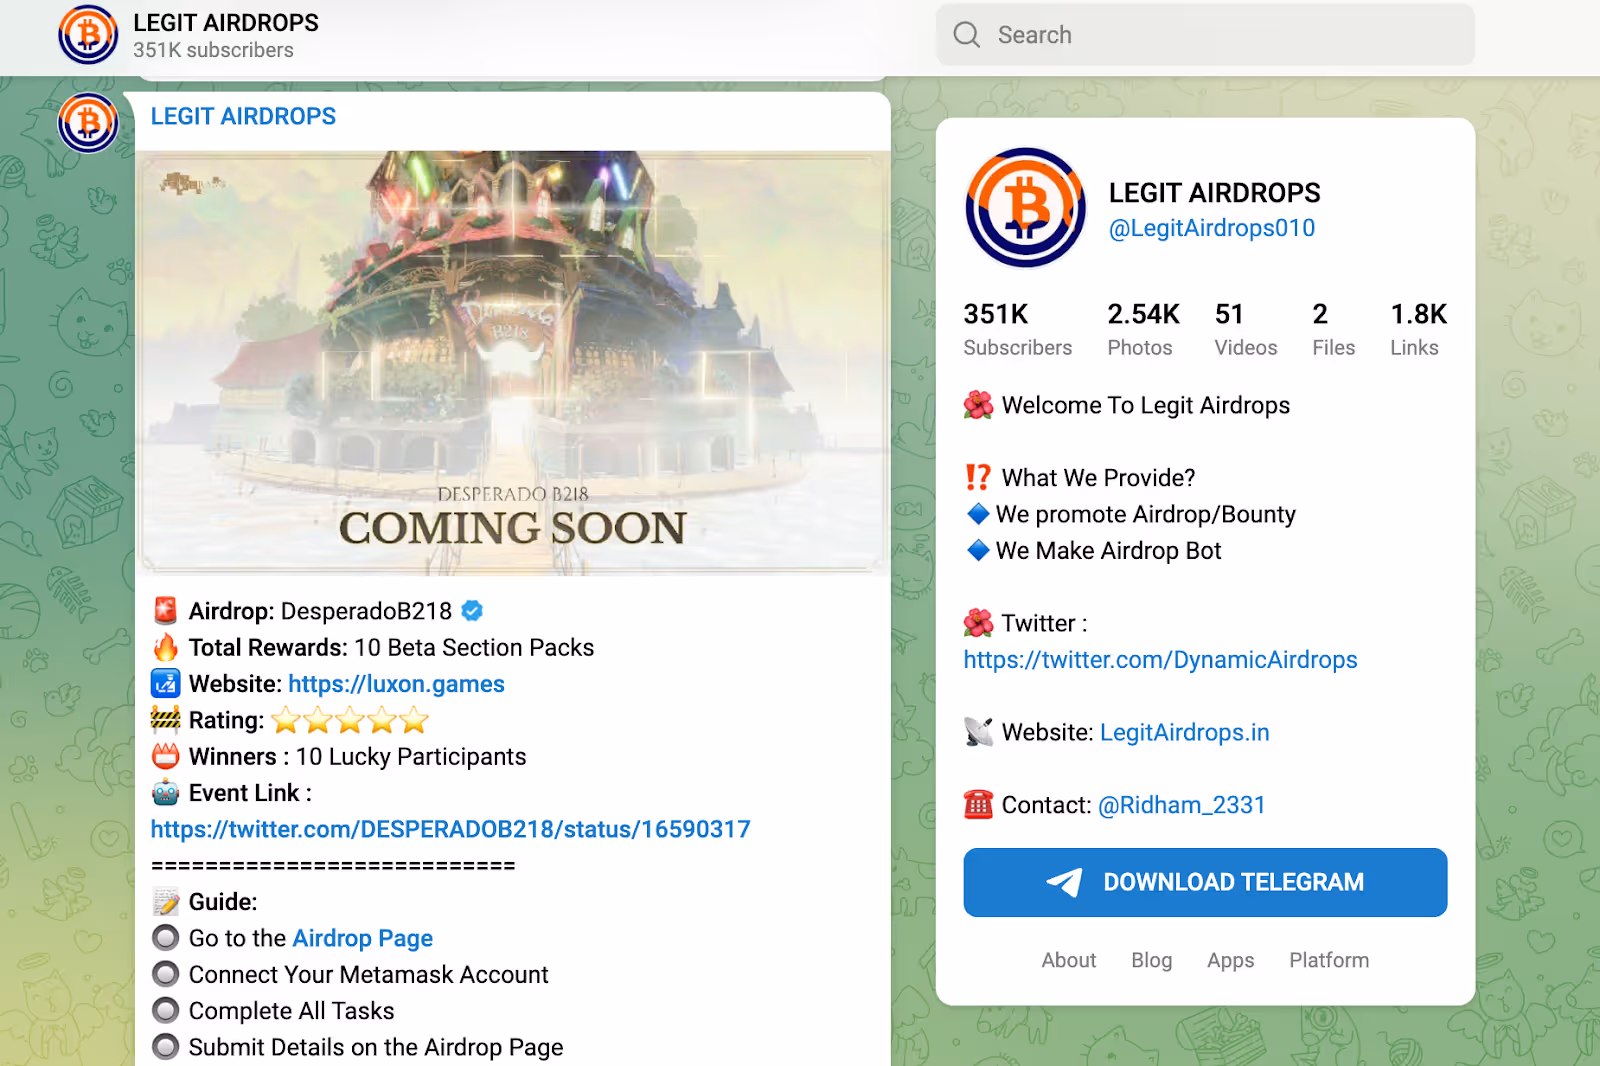
Task: Open the @LegitAirdrops010 handle link
Action: (x=1212, y=228)
